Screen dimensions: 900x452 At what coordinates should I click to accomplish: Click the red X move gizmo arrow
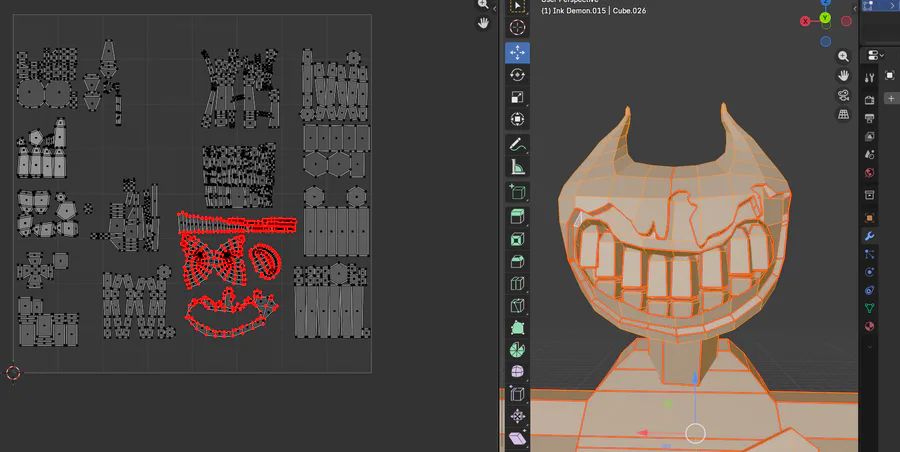click(644, 433)
